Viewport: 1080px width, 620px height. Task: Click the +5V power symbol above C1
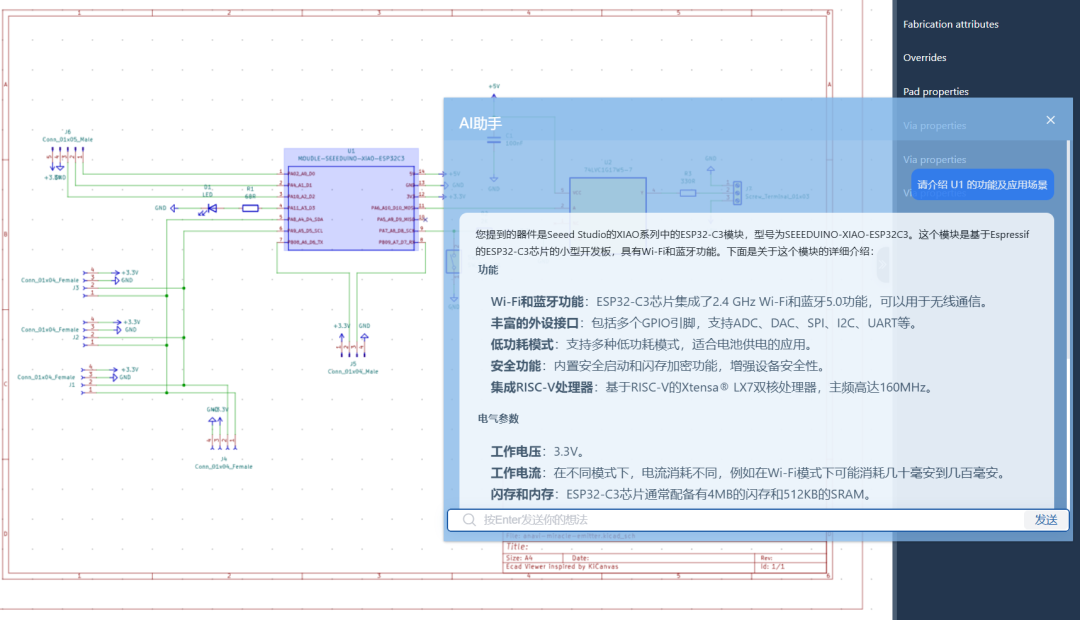coord(494,90)
